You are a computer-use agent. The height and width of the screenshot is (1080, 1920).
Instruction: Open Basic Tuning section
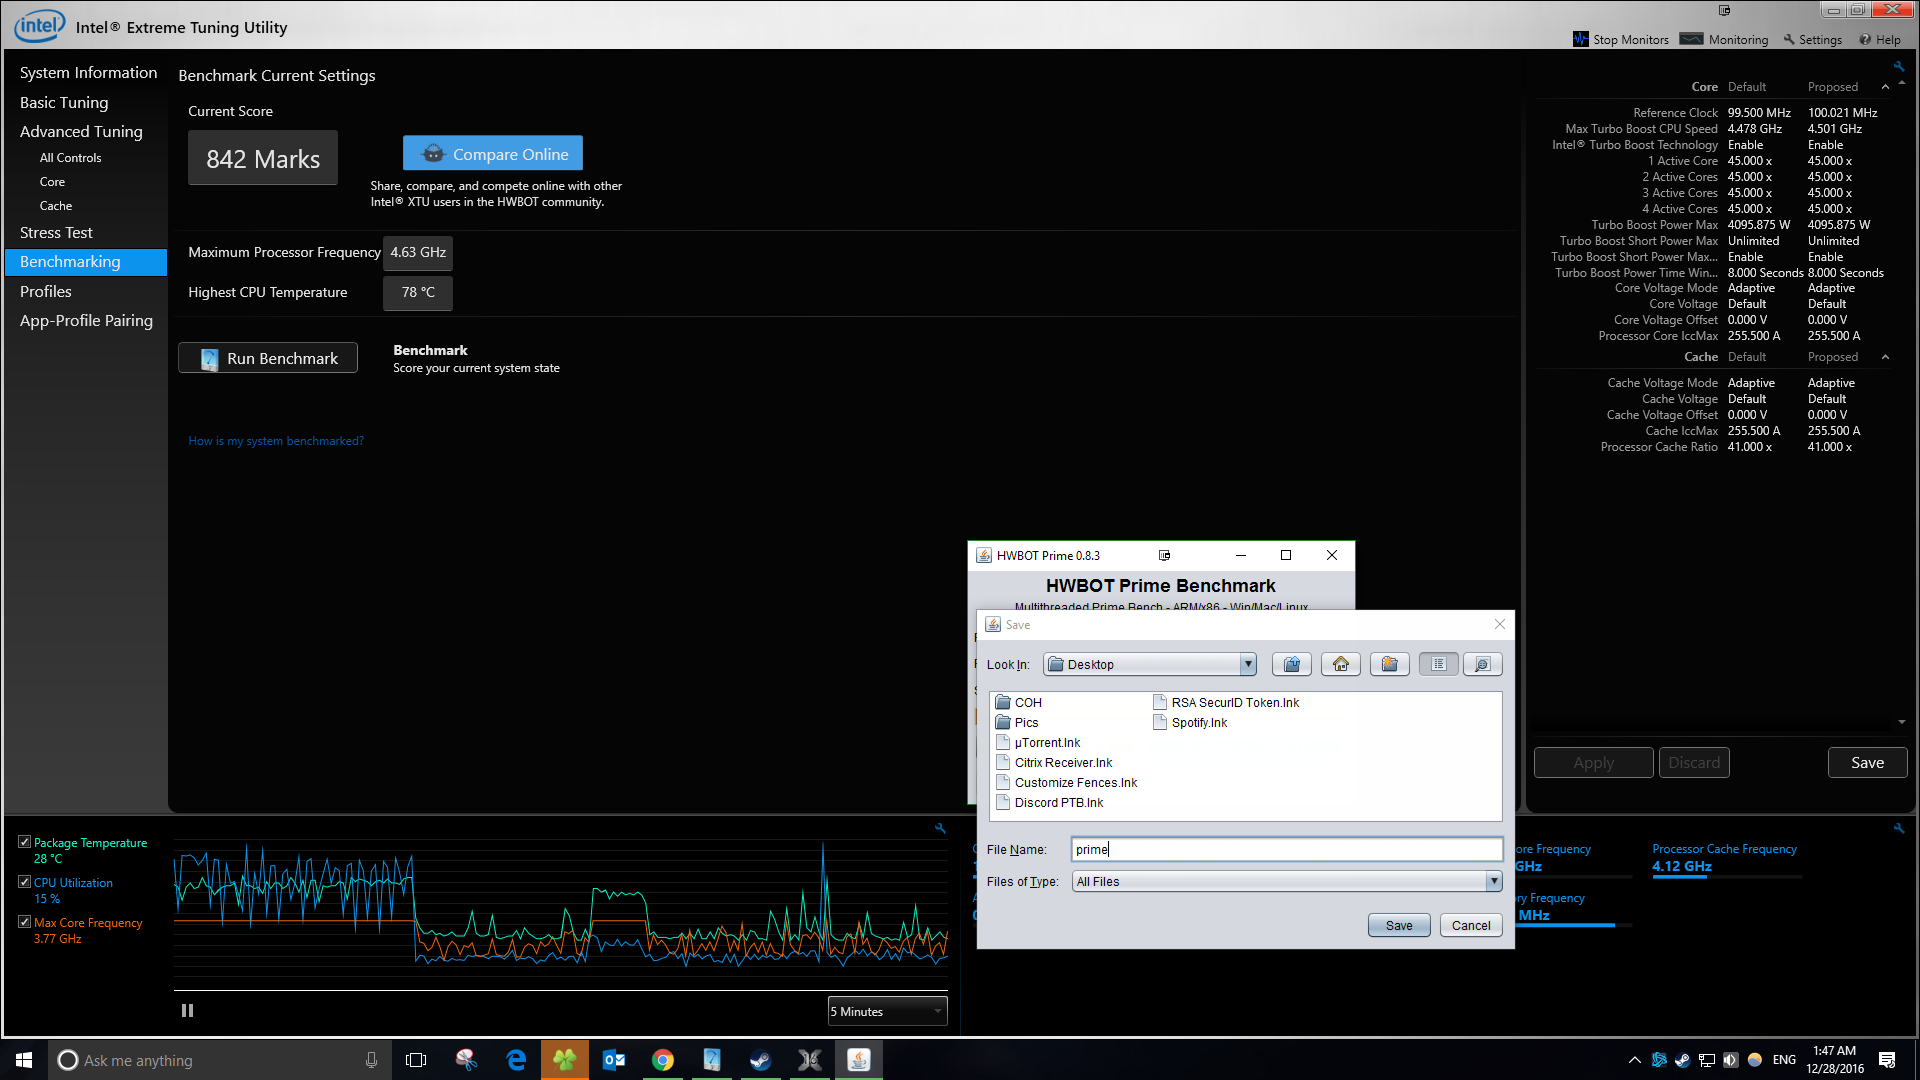point(64,102)
